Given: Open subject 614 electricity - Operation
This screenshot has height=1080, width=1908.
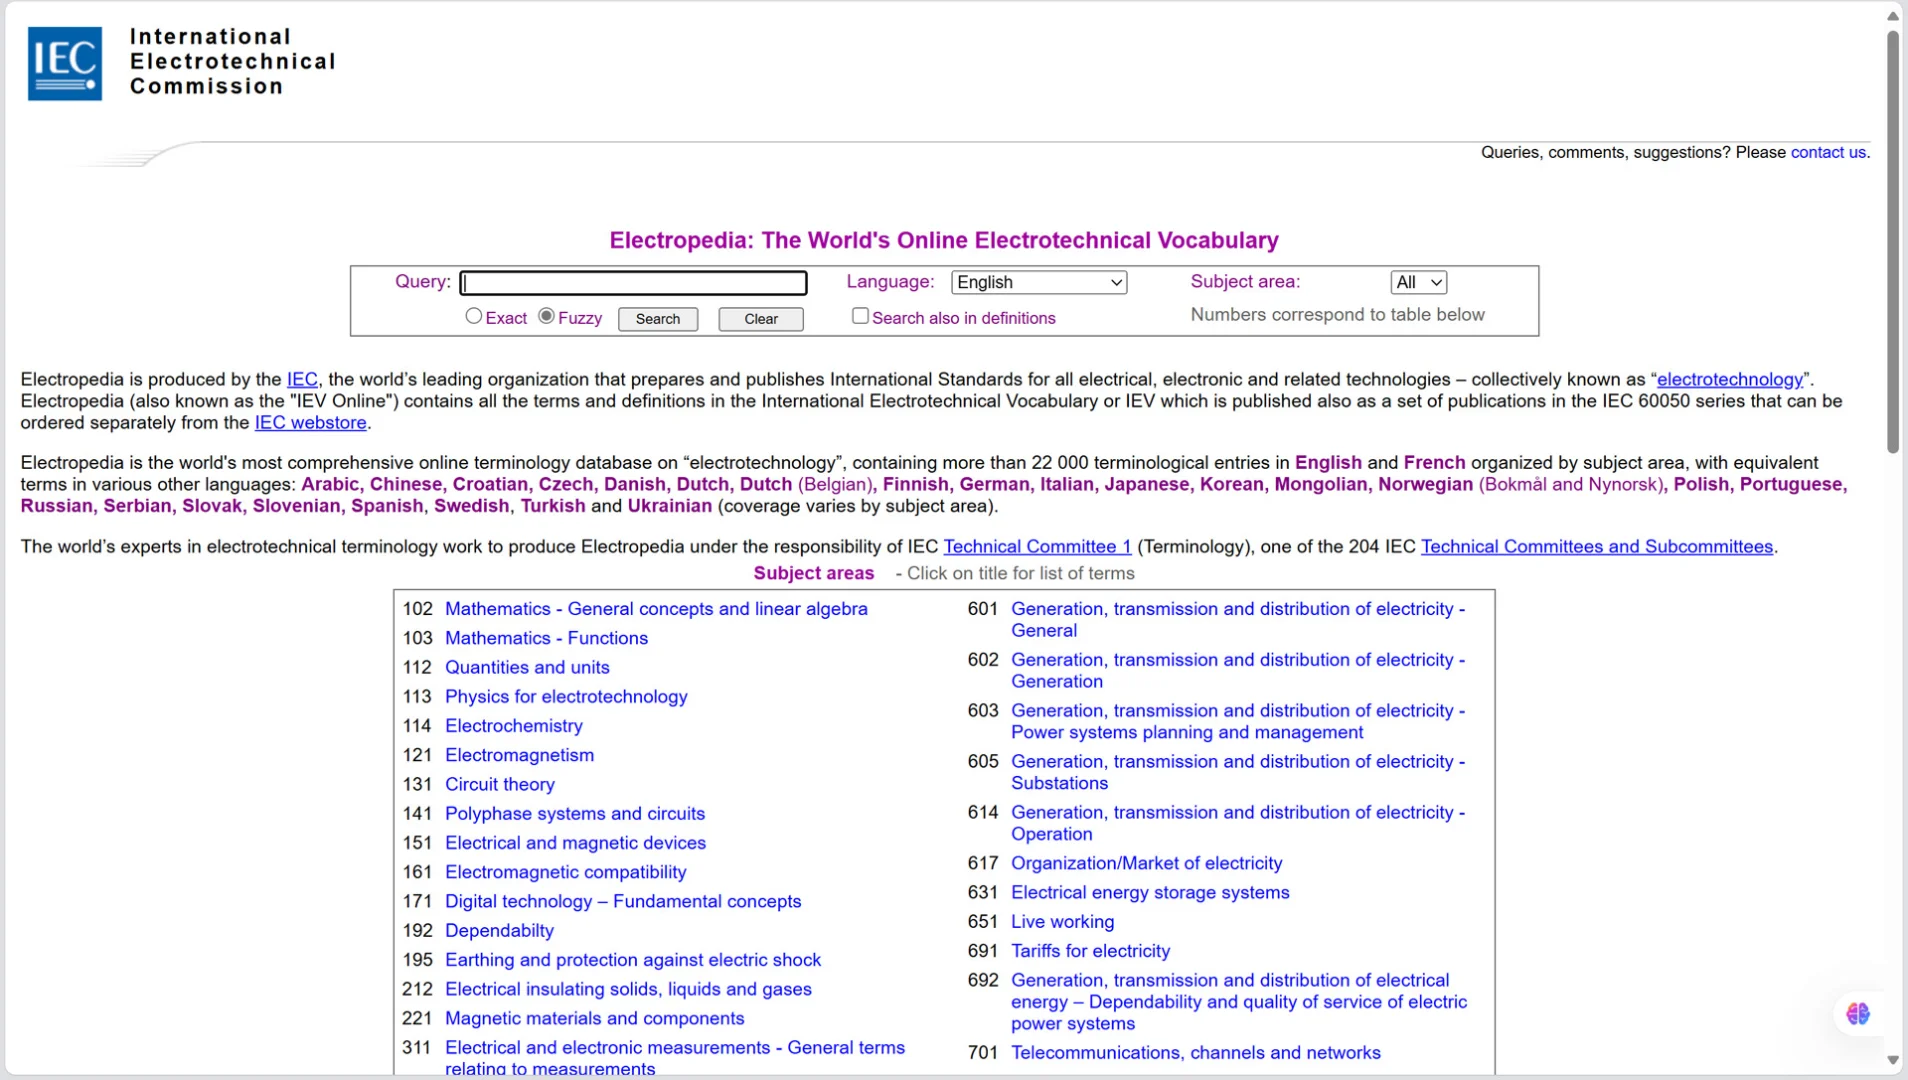Looking at the screenshot, I should click(x=1238, y=823).
